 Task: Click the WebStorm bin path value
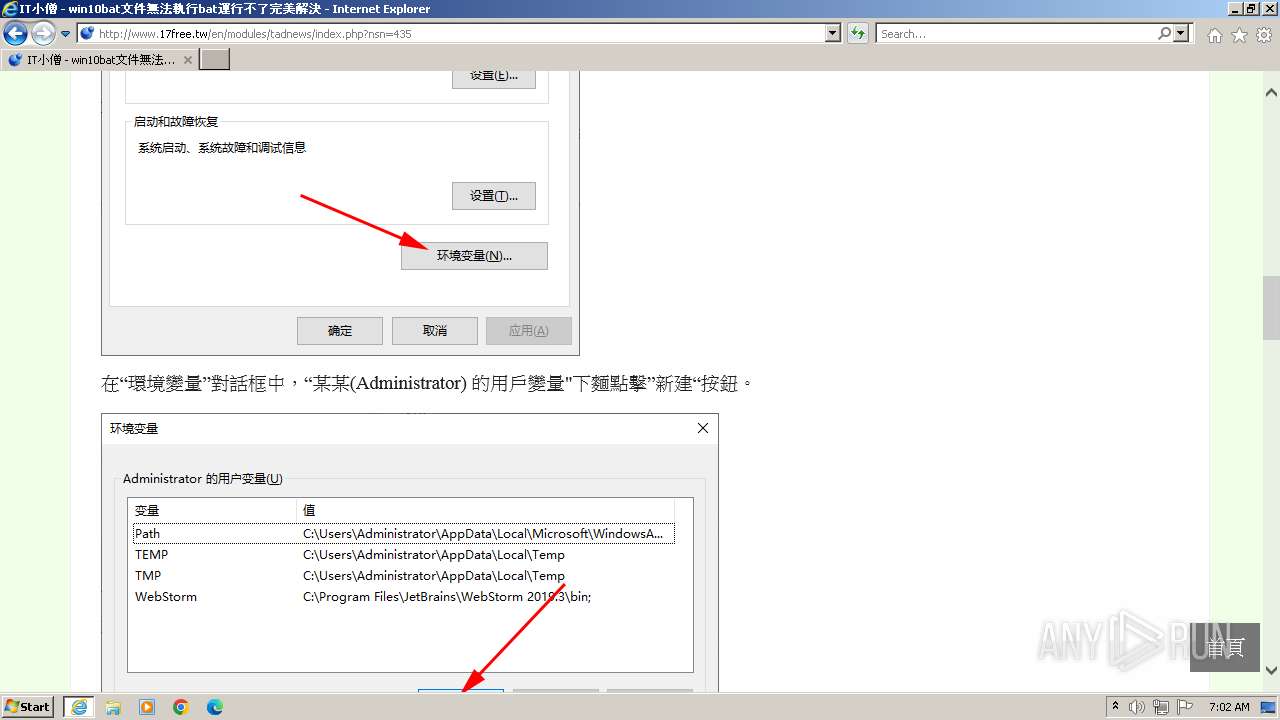coord(447,597)
